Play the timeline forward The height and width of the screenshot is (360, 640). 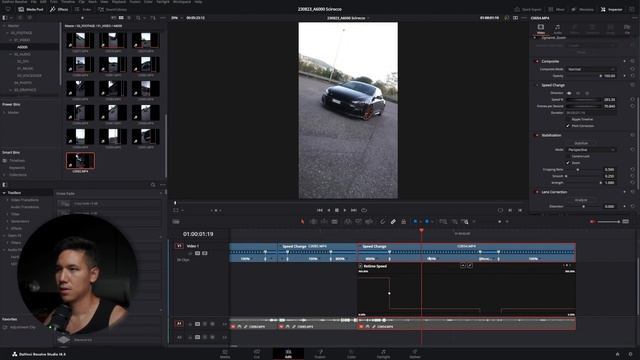point(345,210)
